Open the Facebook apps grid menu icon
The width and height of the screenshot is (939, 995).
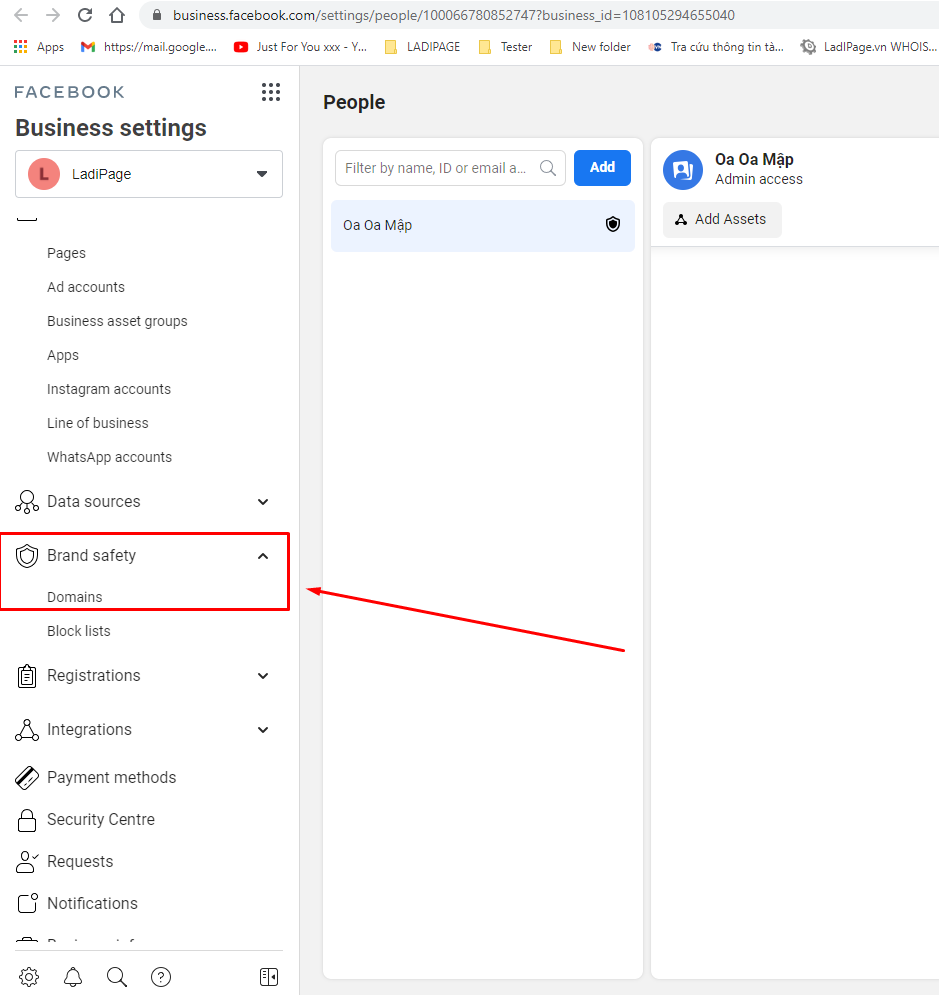(x=271, y=92)
